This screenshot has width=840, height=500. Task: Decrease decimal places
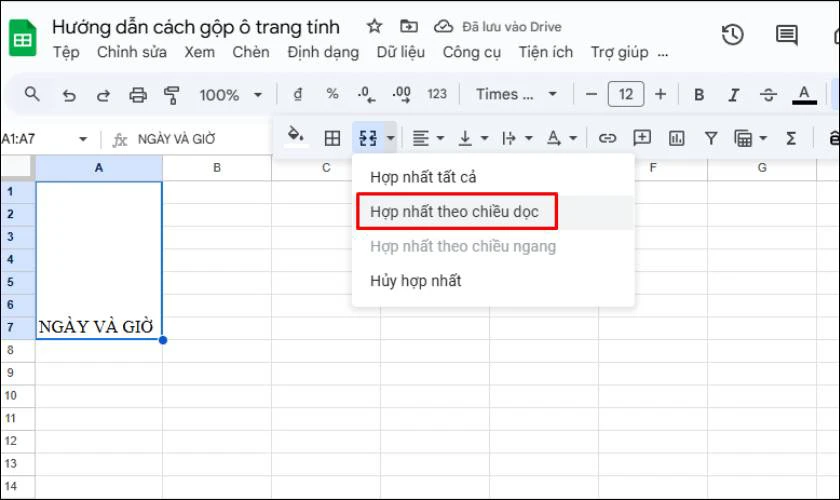pos(366,94)
